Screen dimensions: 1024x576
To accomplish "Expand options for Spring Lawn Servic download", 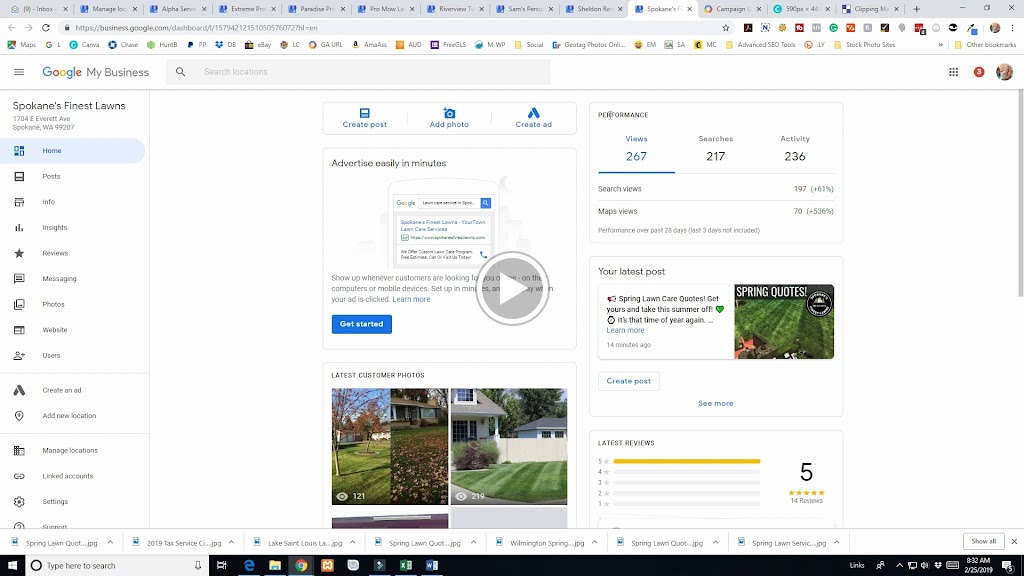I will [x=837, y=543].
